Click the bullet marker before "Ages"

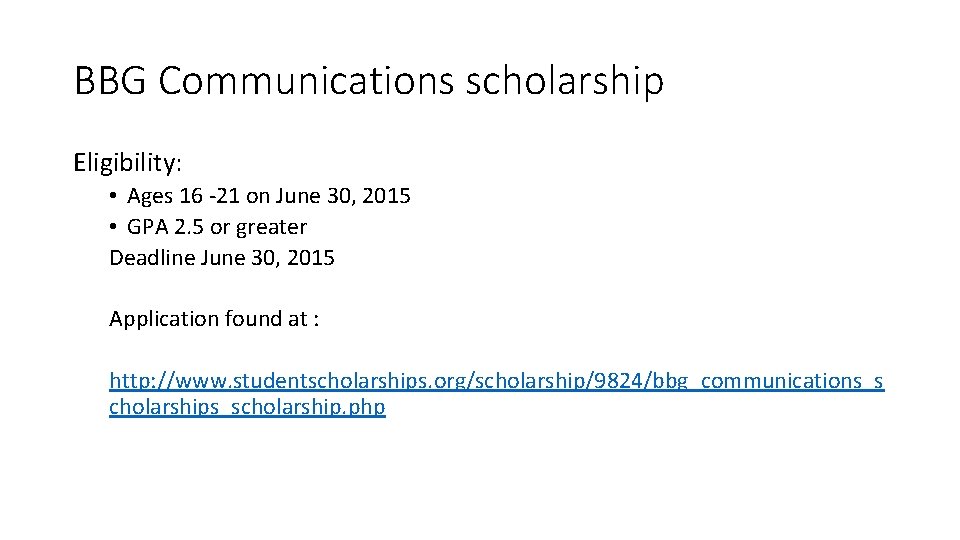point(115,197)
